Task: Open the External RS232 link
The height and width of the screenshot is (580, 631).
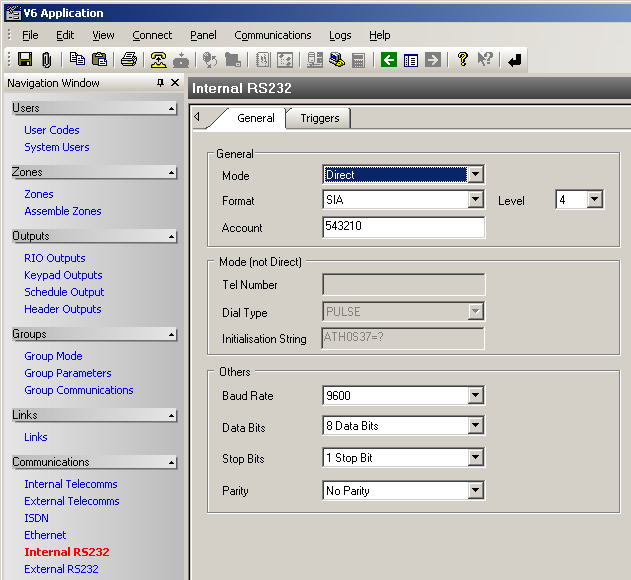Action: [x=61, y=569]
